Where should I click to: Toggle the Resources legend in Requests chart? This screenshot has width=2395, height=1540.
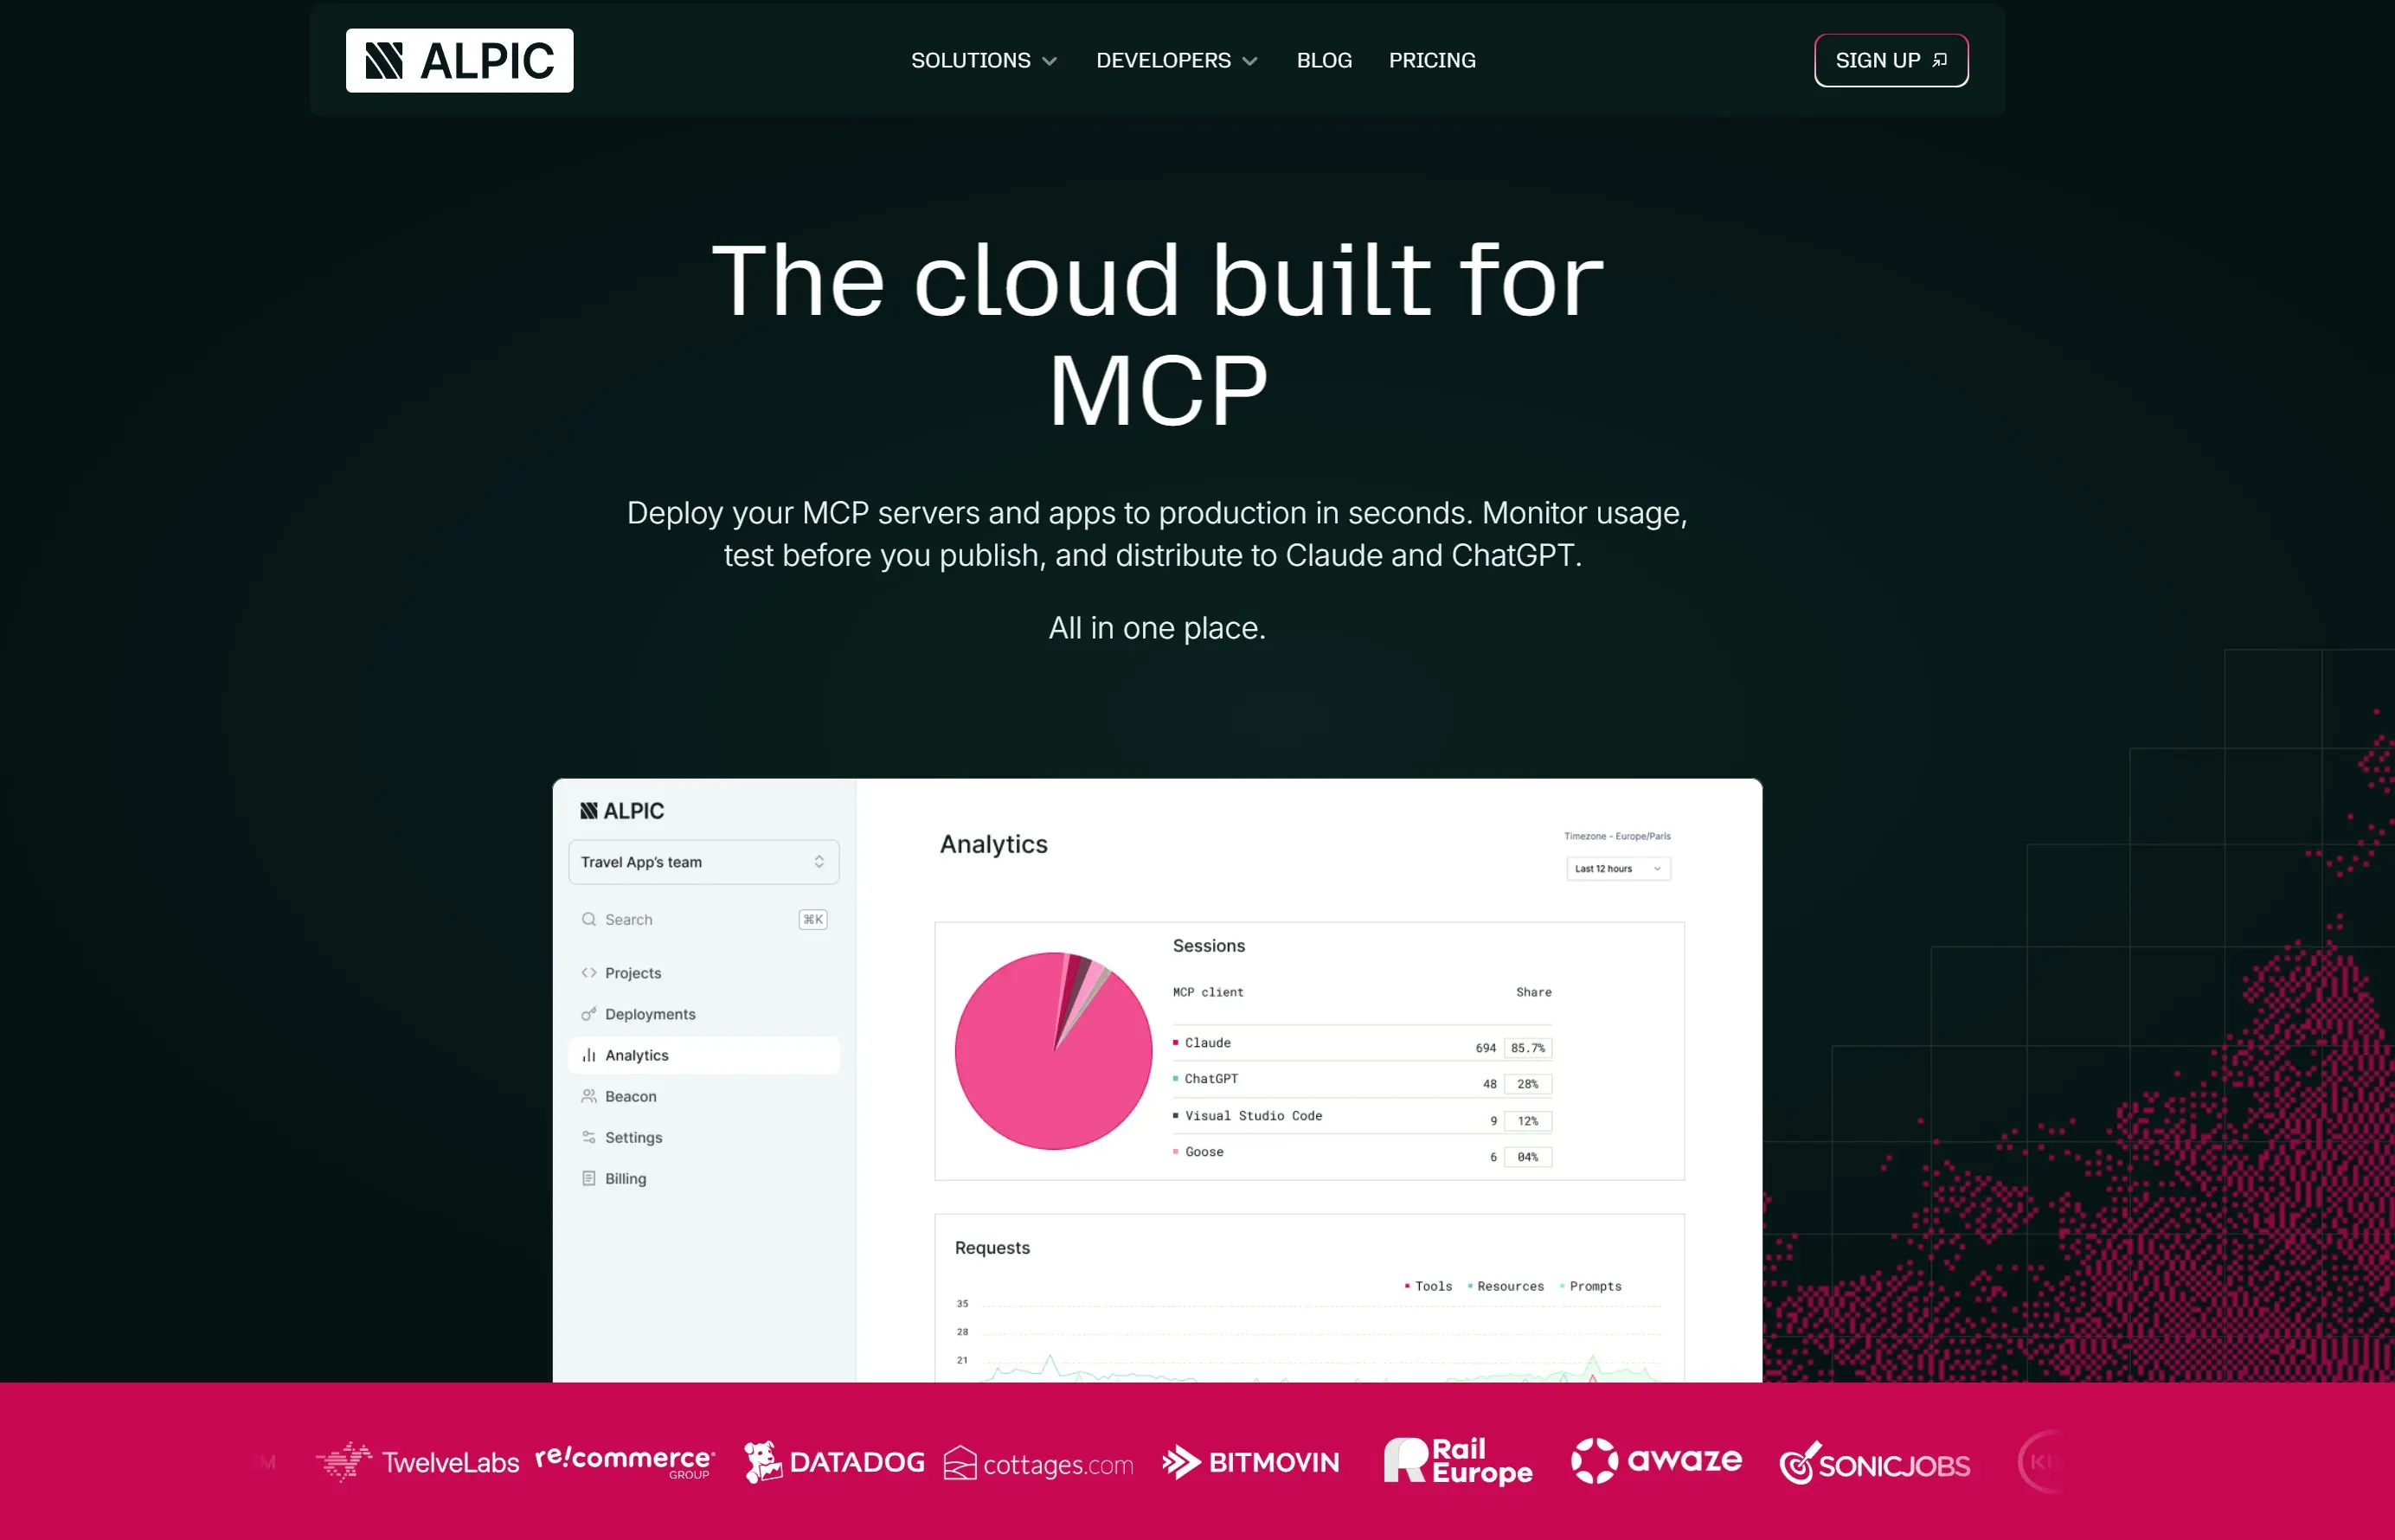pos(1505,1287)
